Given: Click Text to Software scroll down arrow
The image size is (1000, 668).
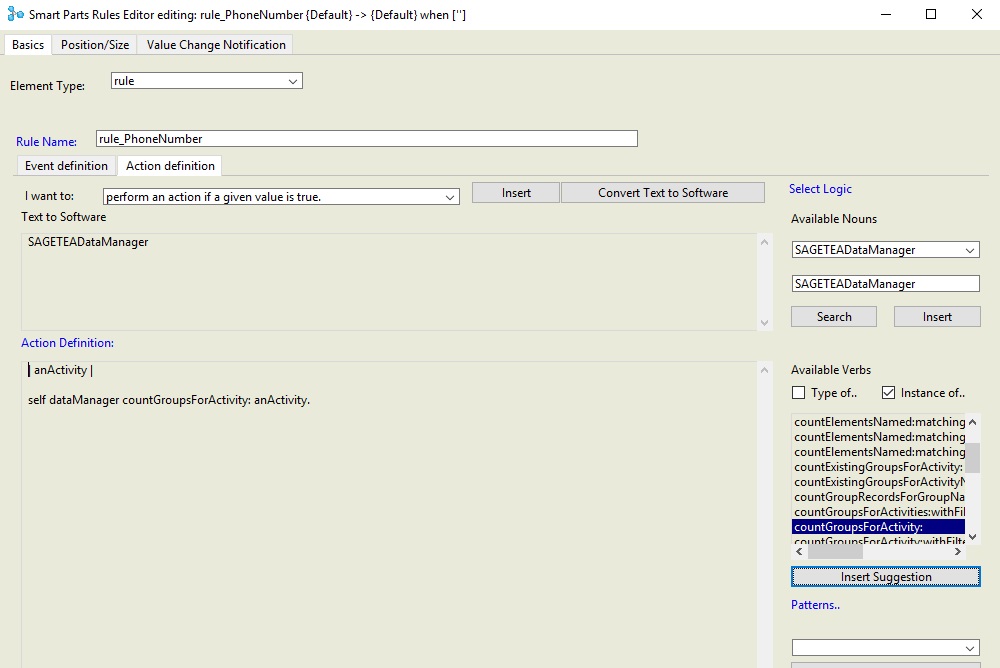Looking at the screenshot, I should [x=765, y=323].
